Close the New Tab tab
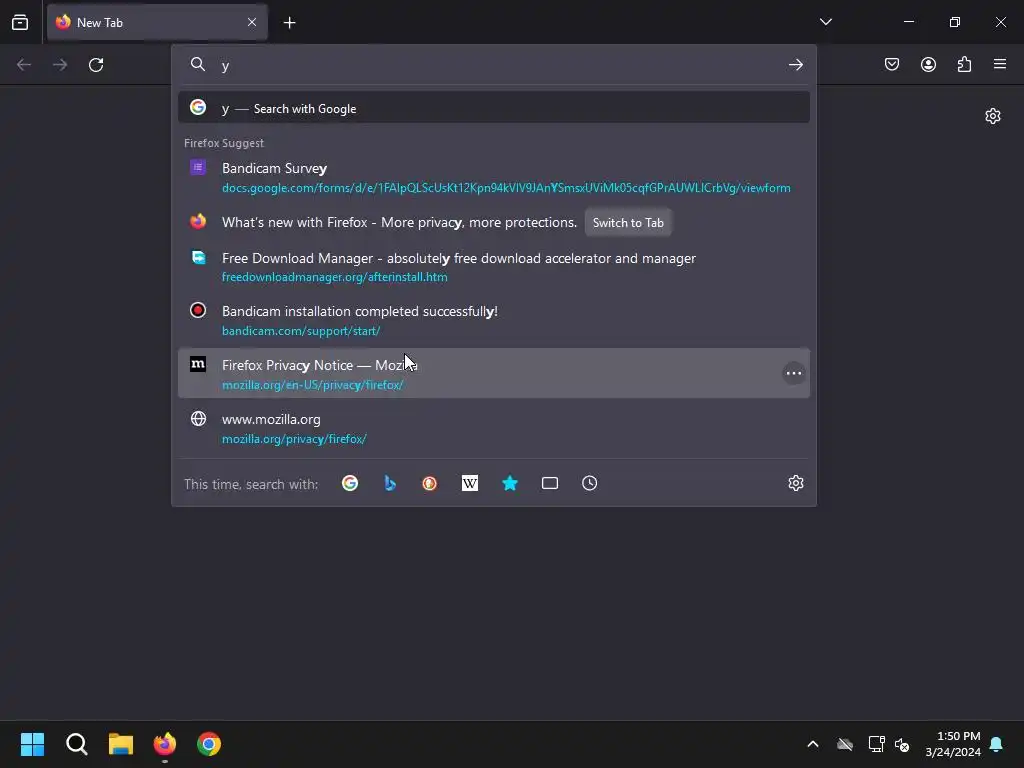The height and width of the screenshot is (768, 1024). pyautogui.click(x=252, y=22)
